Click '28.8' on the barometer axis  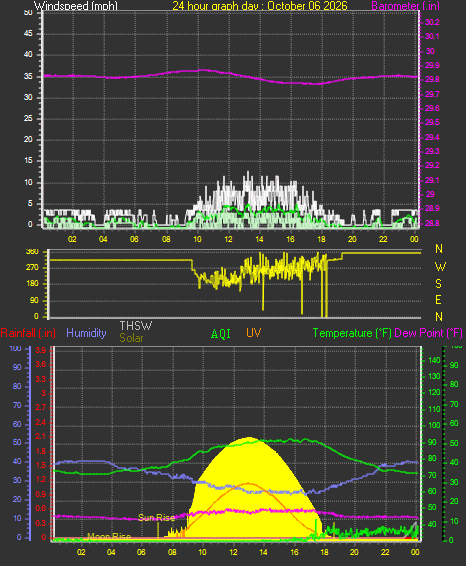(432, 223)
